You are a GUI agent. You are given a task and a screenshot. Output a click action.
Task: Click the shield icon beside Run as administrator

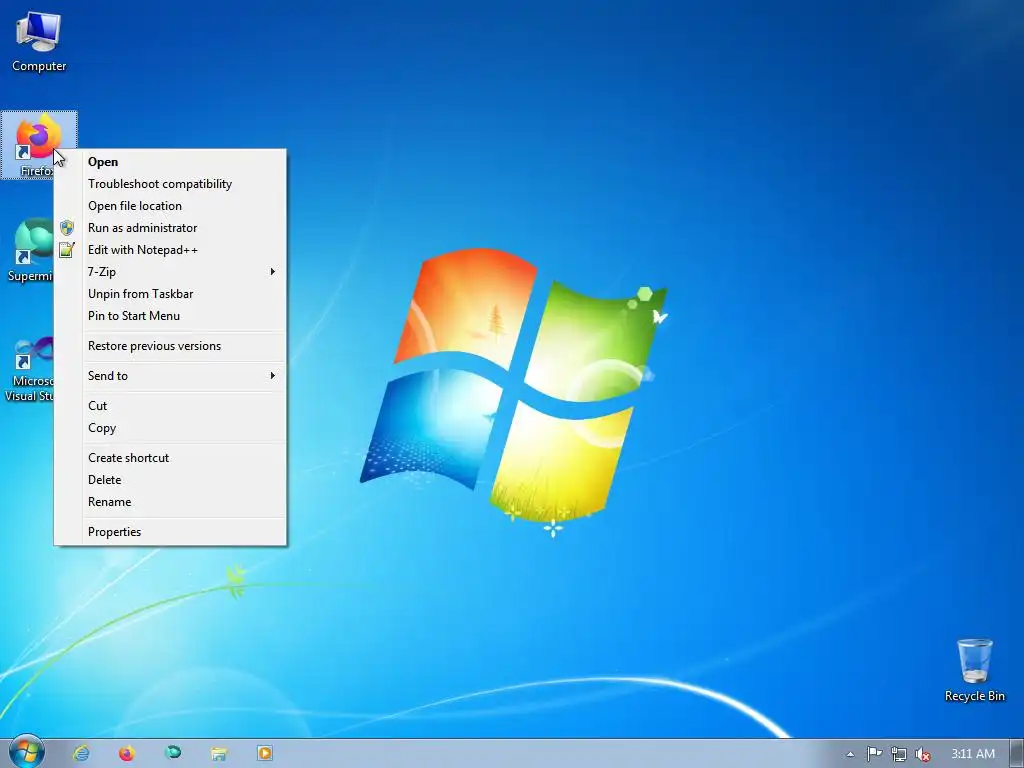(x=67, y=228)
